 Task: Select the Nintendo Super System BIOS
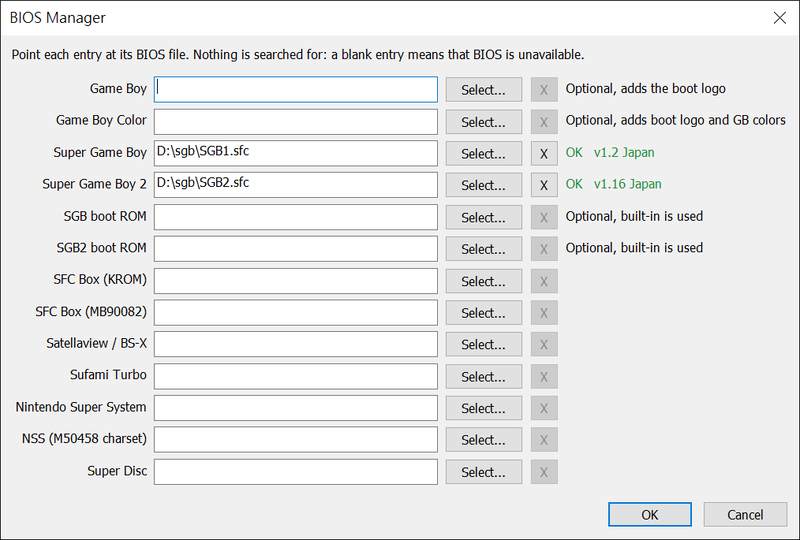click(484, 408)
